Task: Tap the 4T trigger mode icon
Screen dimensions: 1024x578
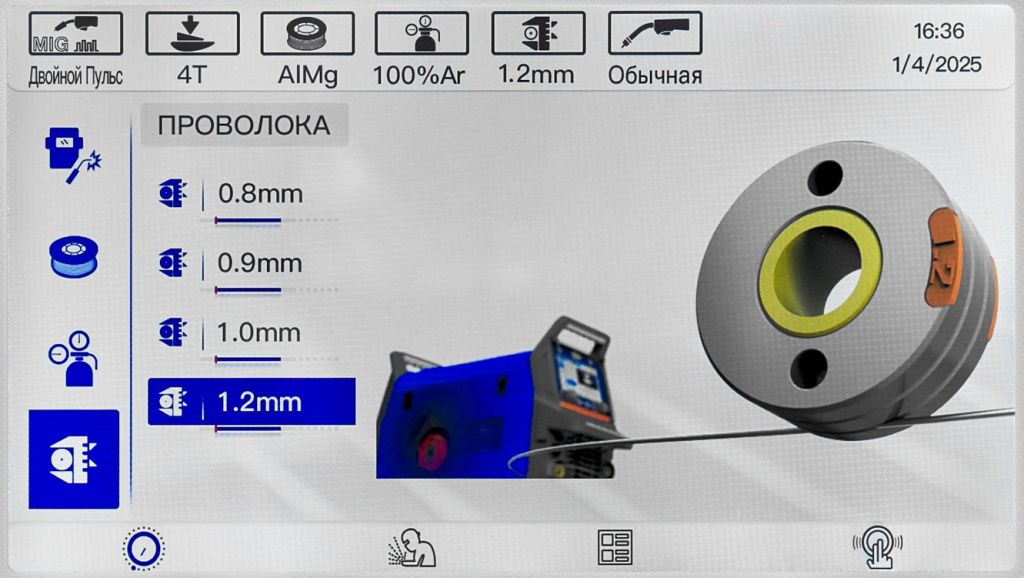Action: point(192,33)
